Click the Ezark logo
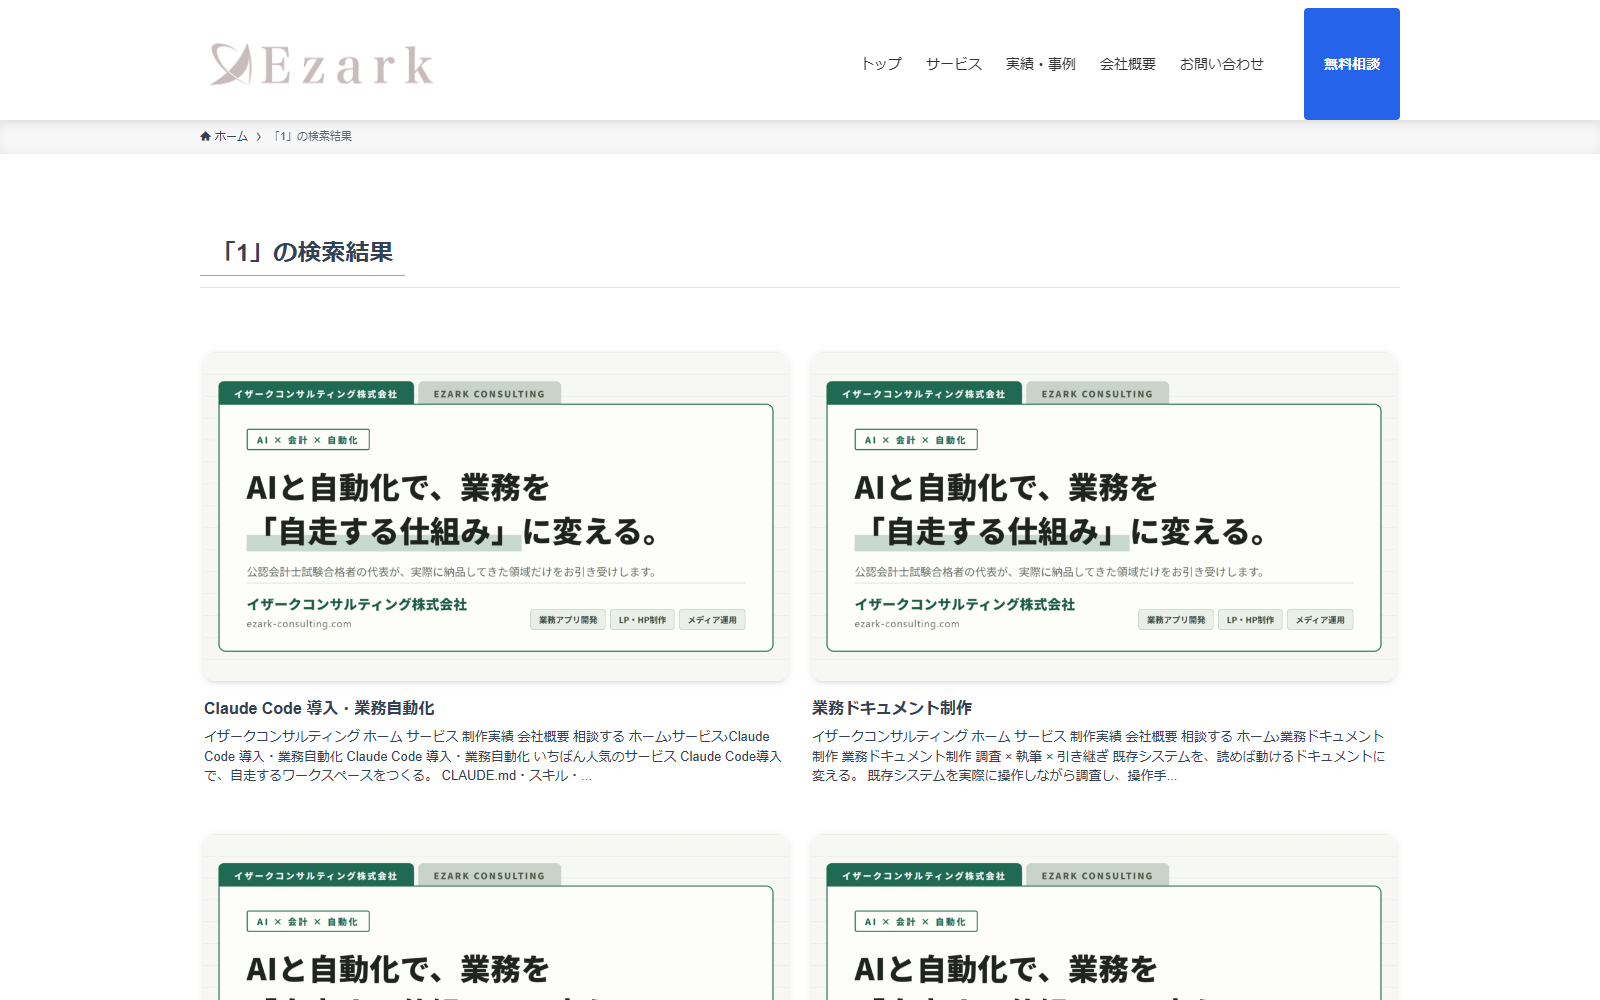1600x1000 pixels. pyautogui.click(x=322, y=64)
